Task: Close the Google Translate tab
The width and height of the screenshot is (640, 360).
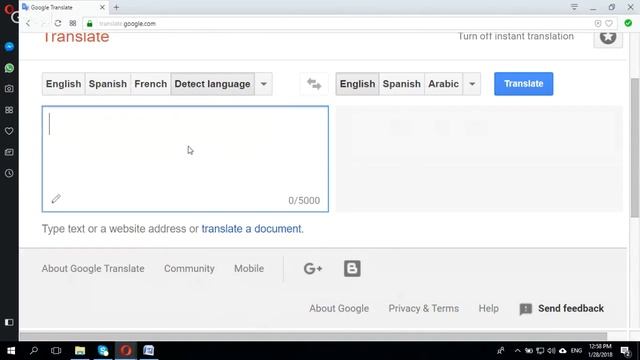Action: [102, 7]
